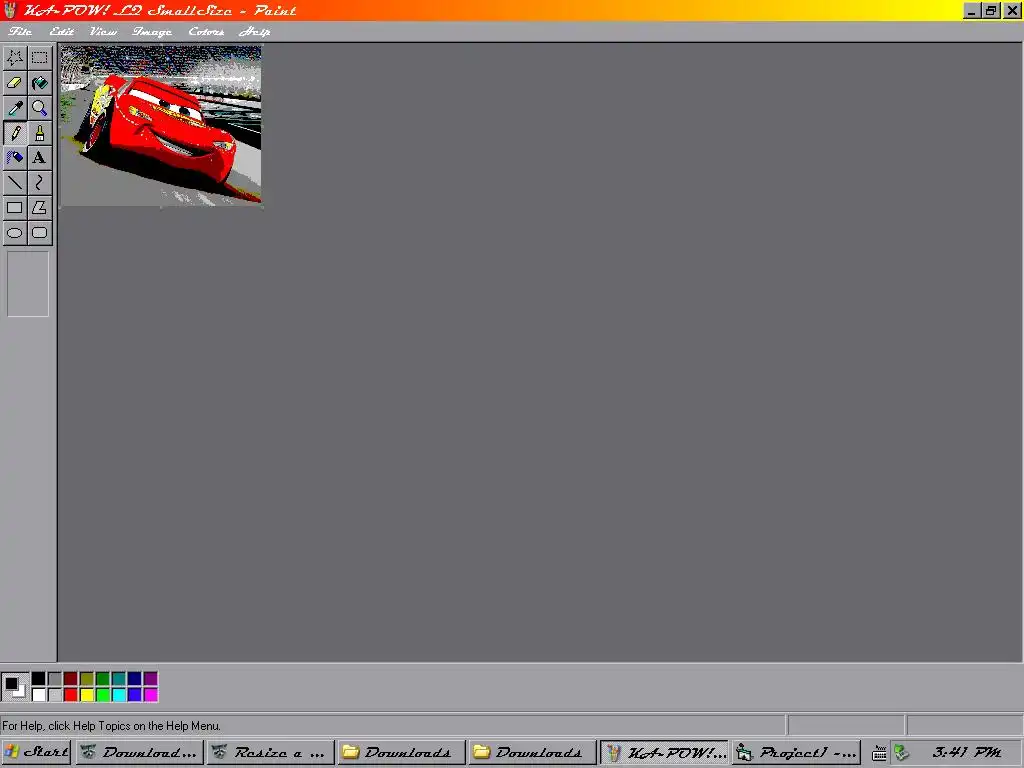This screenshot has width=1024, height=768.
Task: Select the Brush tool
Action: 40,133
